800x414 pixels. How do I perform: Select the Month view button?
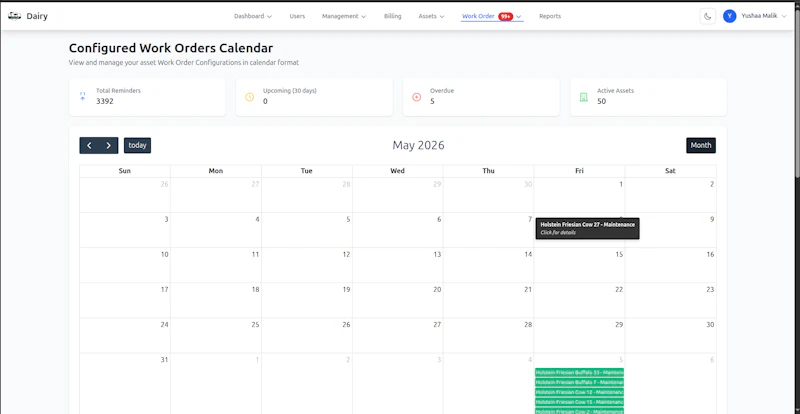(701, 145)
